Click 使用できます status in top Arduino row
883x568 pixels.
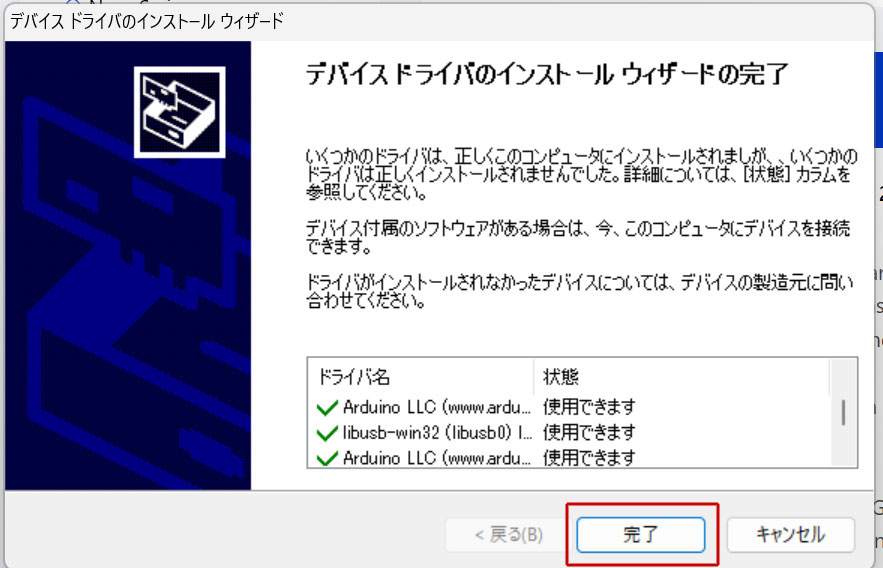point(589,408)
